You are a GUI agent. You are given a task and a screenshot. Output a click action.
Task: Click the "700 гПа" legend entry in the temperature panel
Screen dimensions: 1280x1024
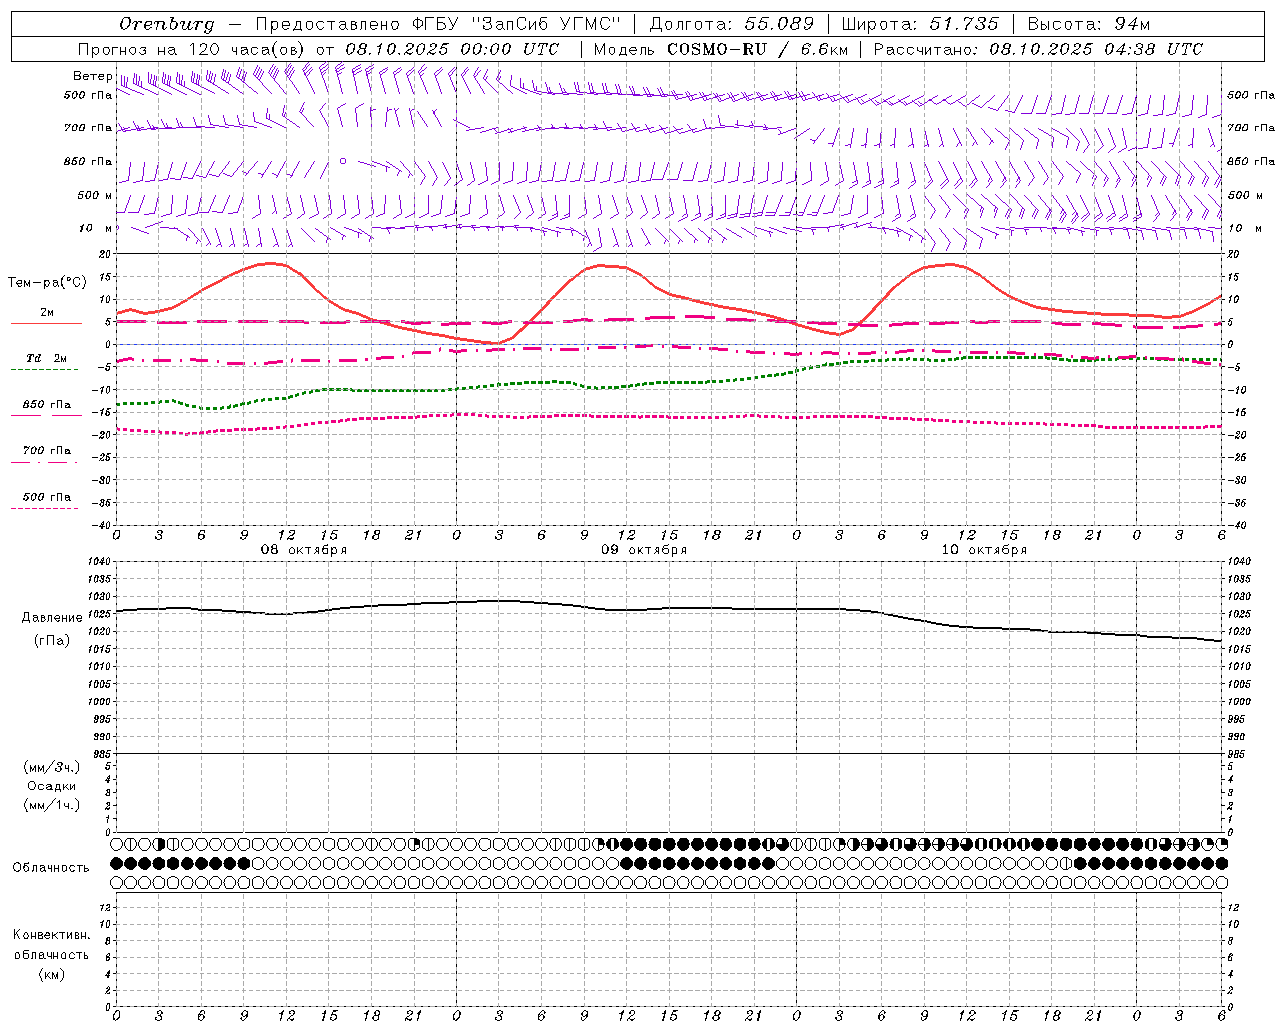(x=47, y=451)
